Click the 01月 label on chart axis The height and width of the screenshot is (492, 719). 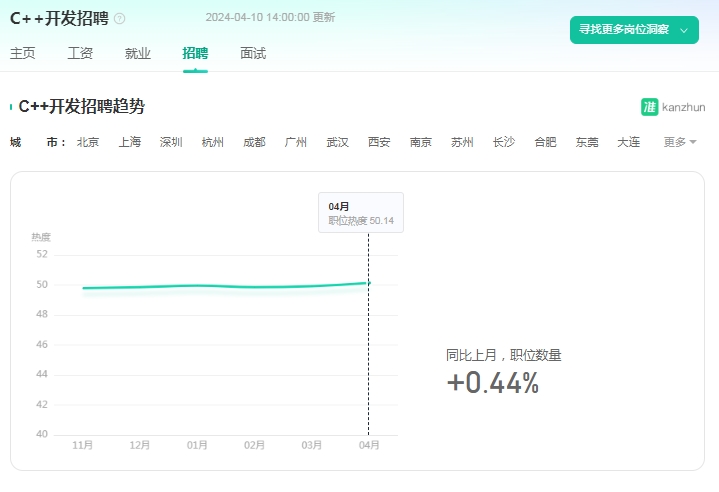[x=197, y=445]
